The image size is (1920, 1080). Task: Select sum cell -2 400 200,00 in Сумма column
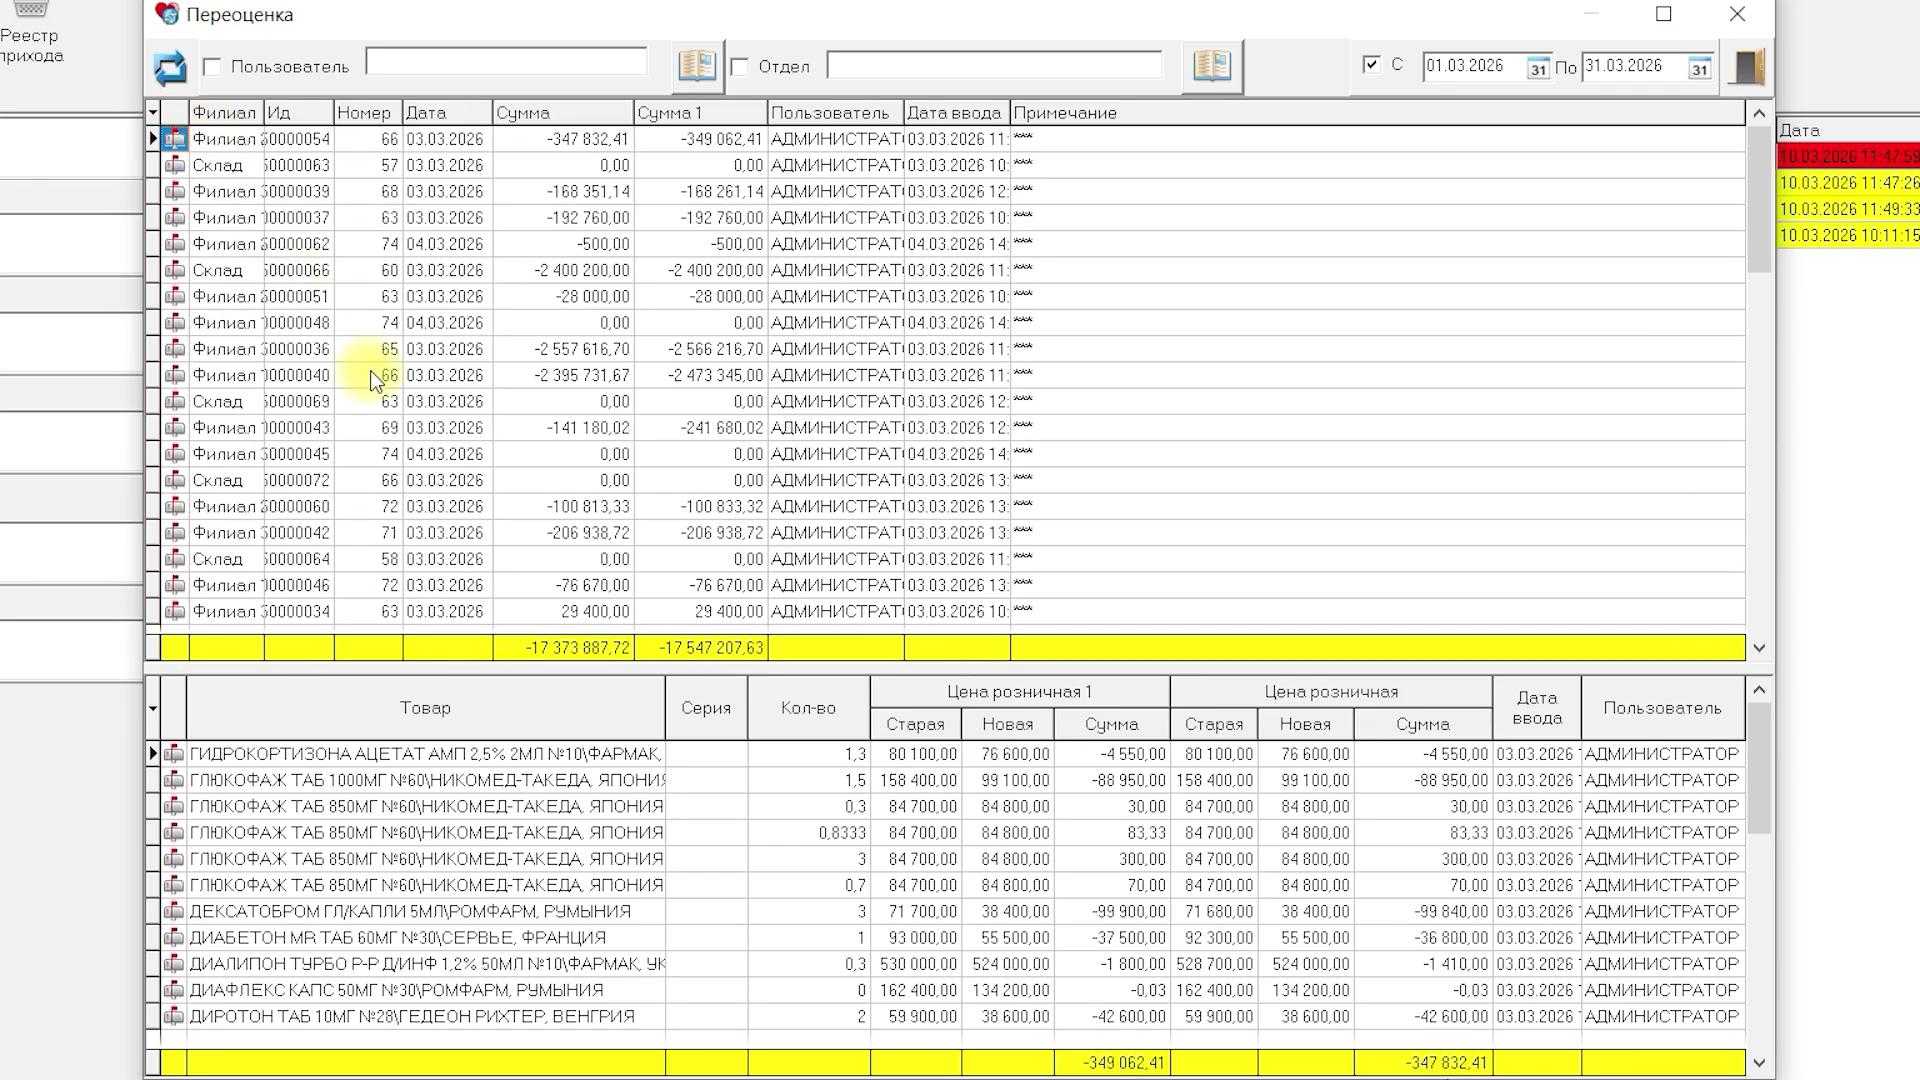coord(563,270)
